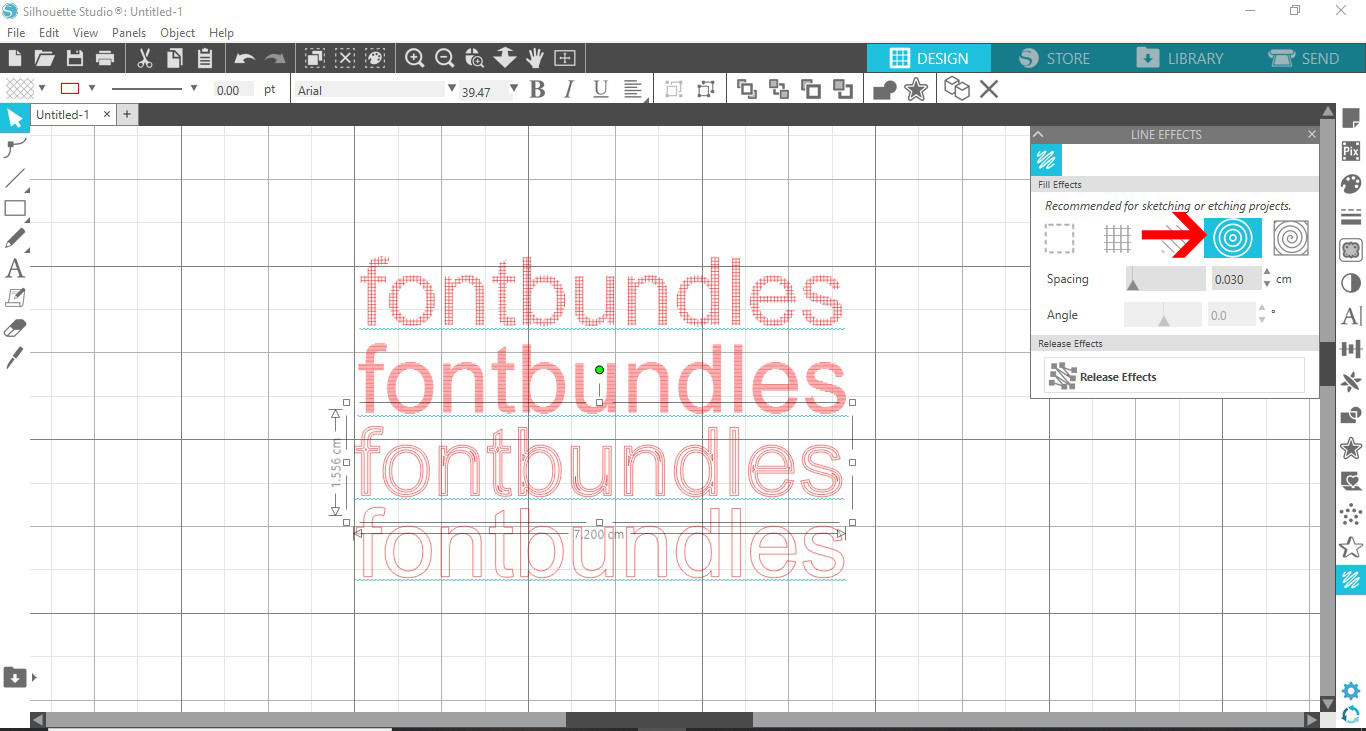Switch to the STORE tab

tap(1054, 58)
